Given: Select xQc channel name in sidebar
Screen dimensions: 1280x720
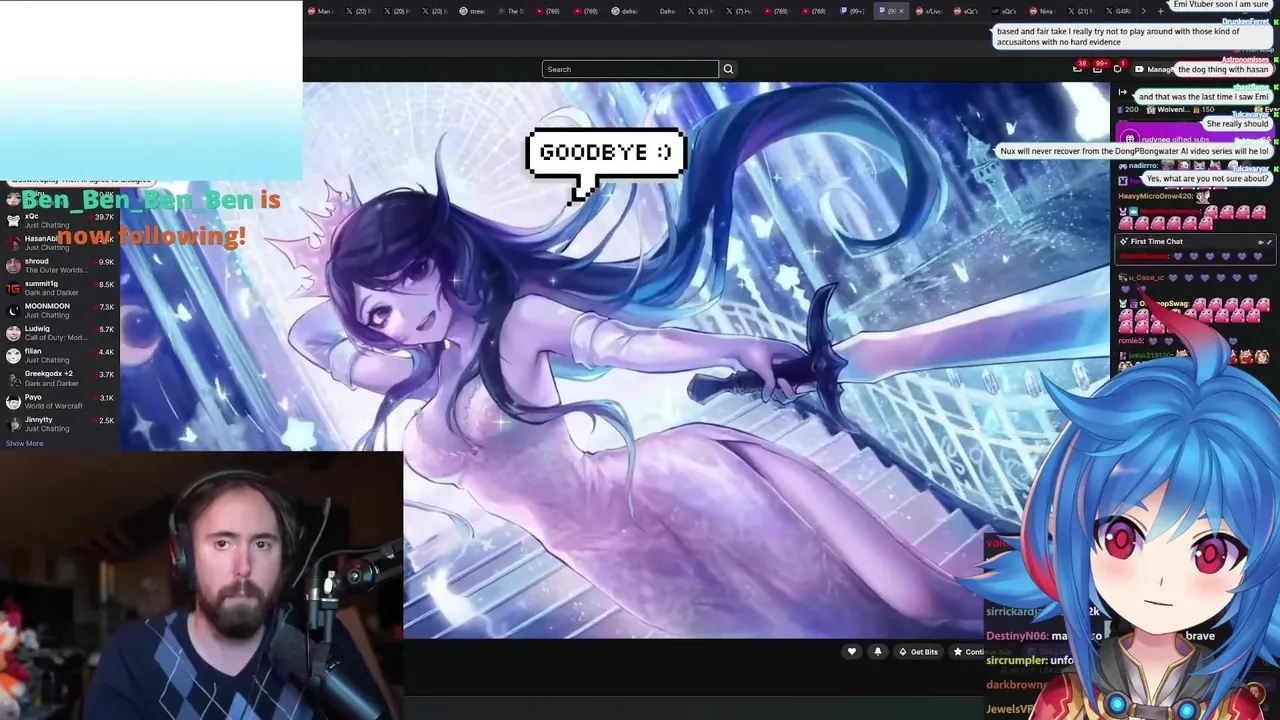Looking at the screenshot, I should click(31, 216).
